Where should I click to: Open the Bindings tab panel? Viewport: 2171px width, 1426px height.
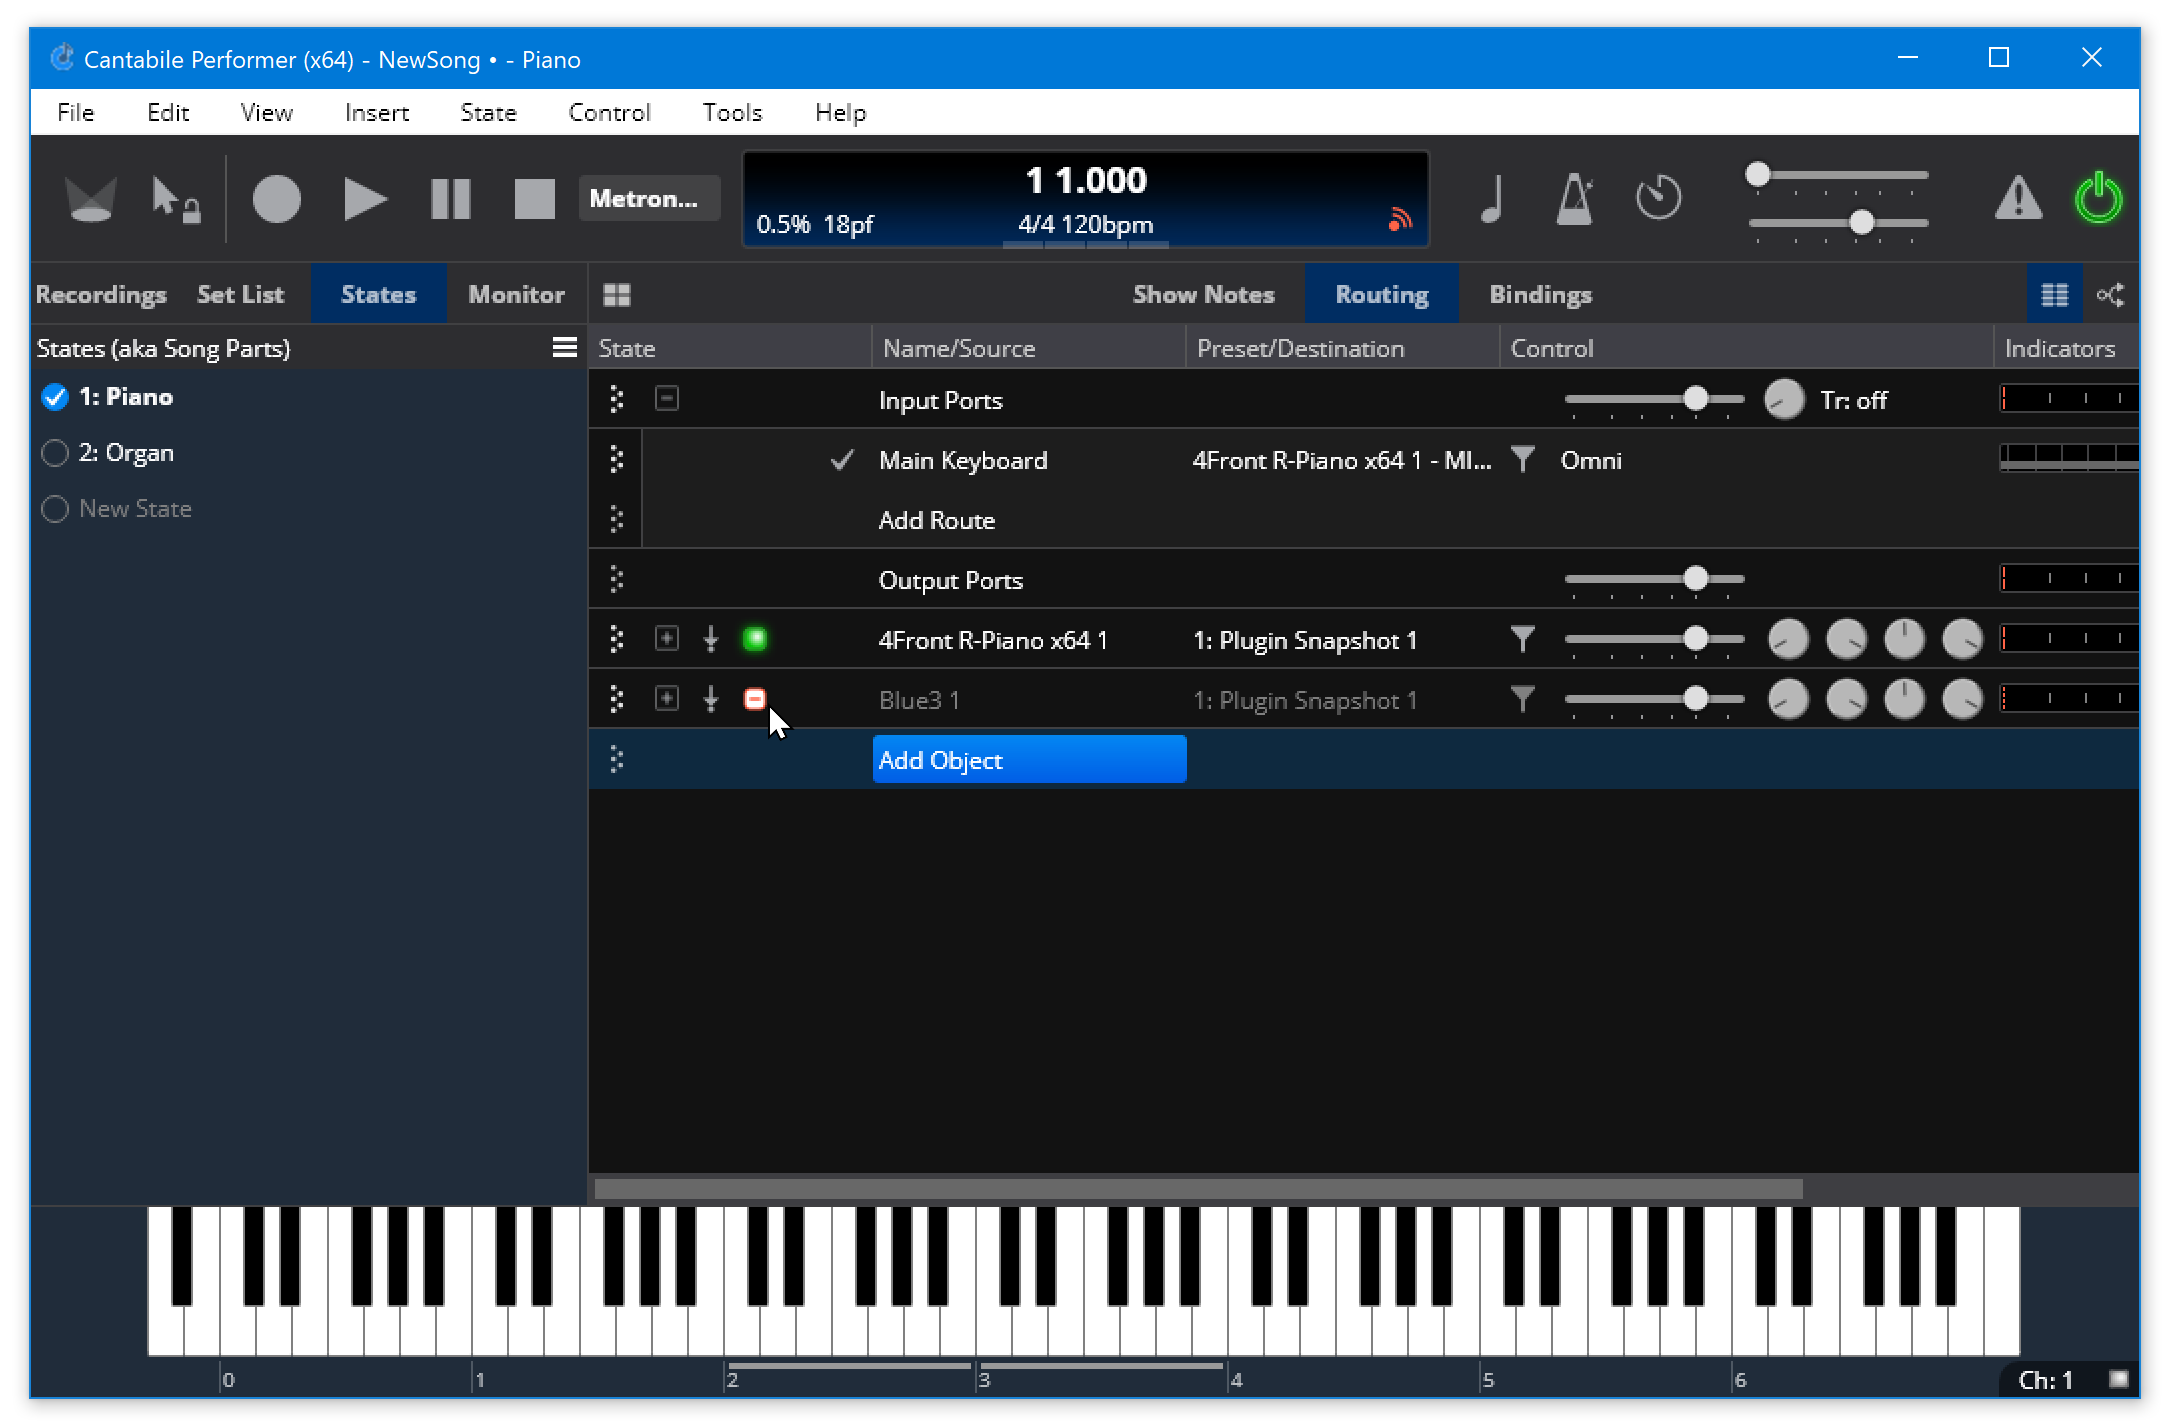1541,293
